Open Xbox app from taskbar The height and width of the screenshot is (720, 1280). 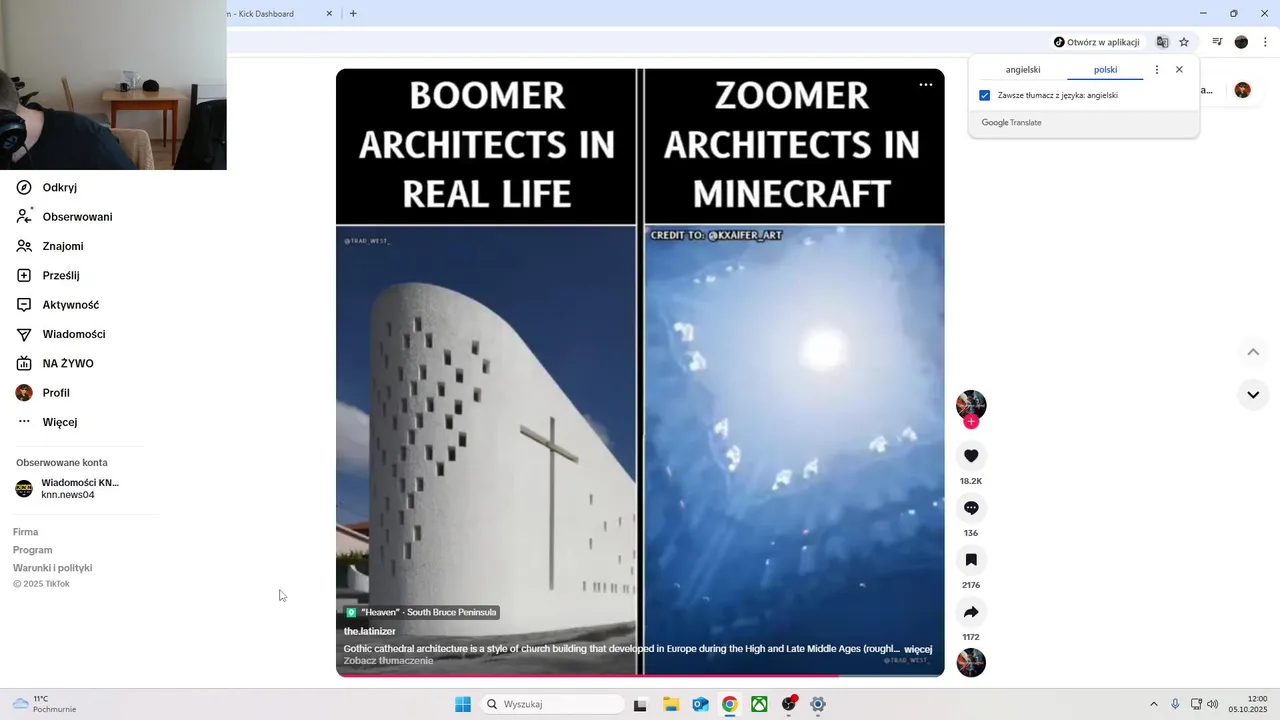point(760,704)
